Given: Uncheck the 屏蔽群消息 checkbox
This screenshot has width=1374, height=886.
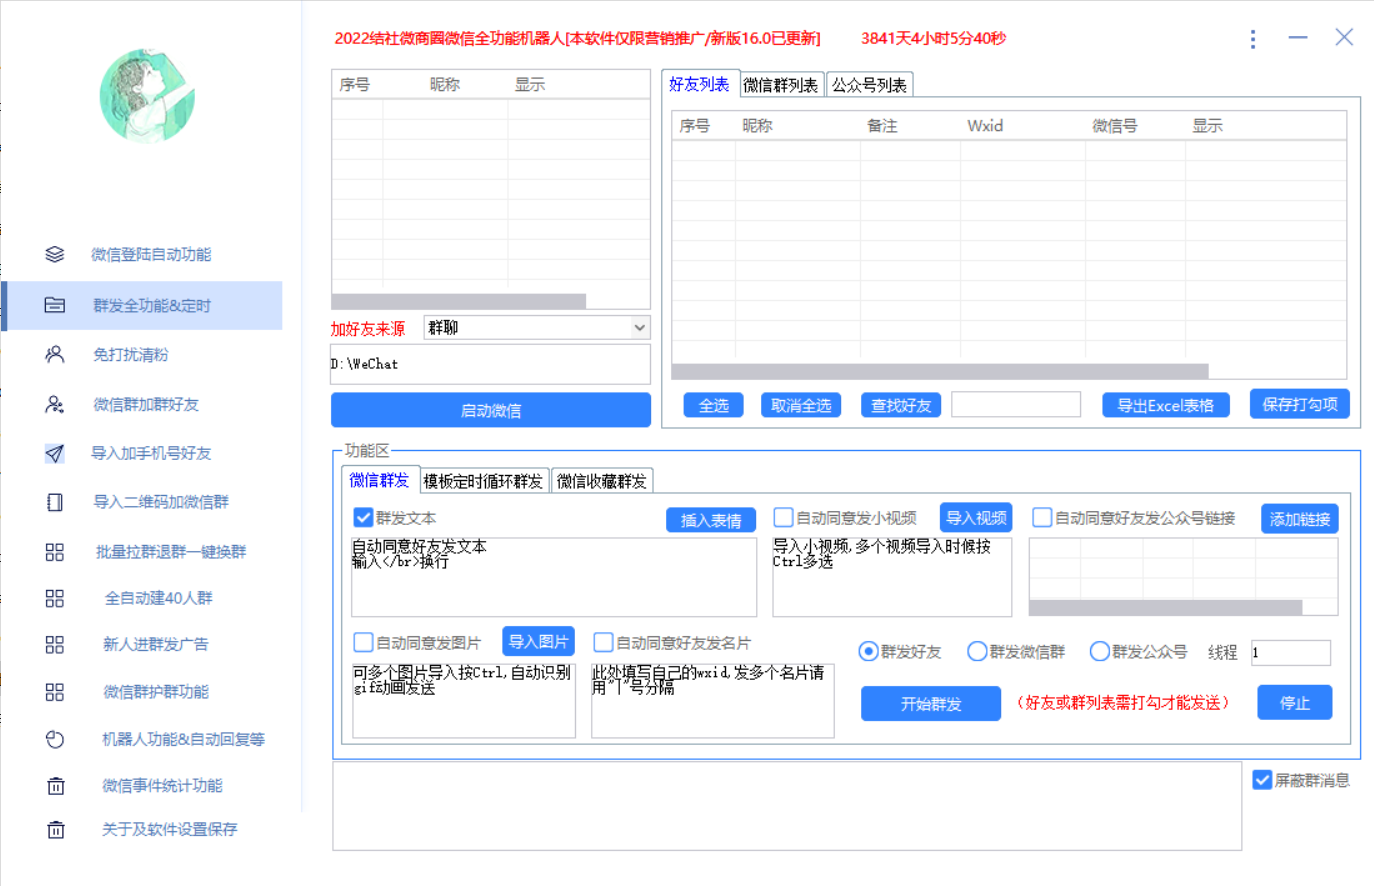Looking at the screenshot, I should click(x=1263, y=778).
